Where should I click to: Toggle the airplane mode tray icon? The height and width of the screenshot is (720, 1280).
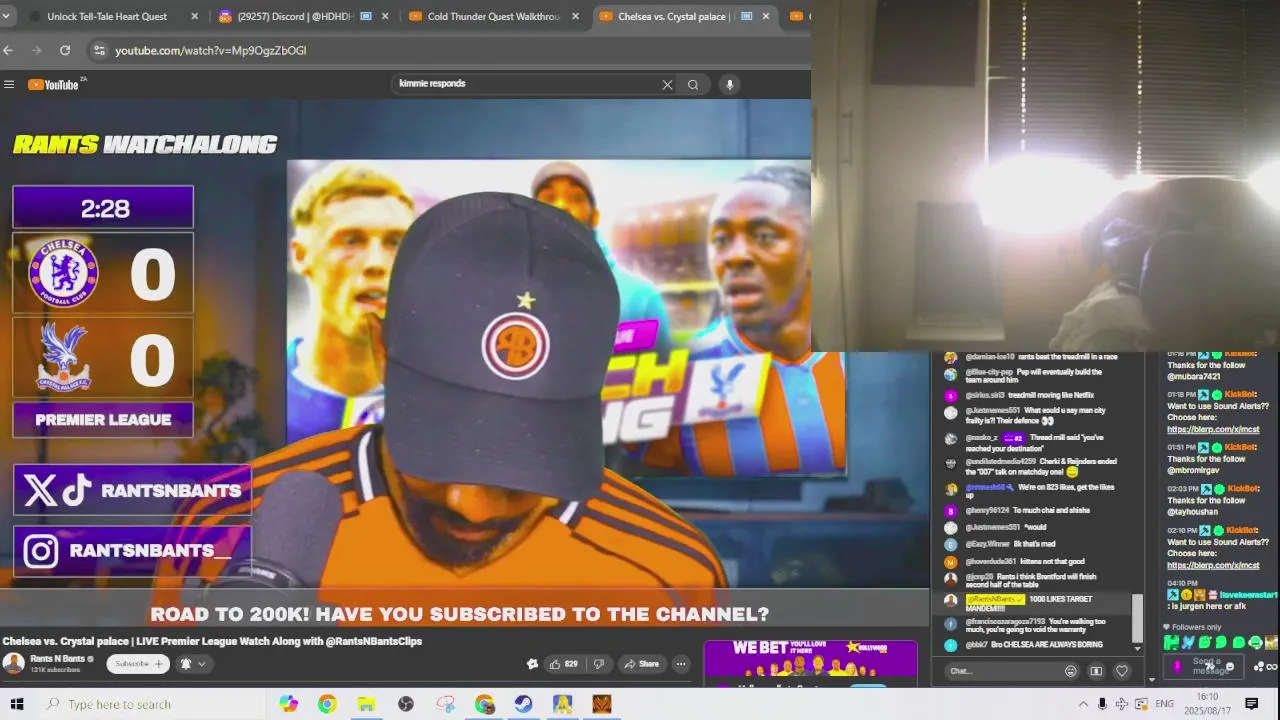click(x=1122, y=704)
